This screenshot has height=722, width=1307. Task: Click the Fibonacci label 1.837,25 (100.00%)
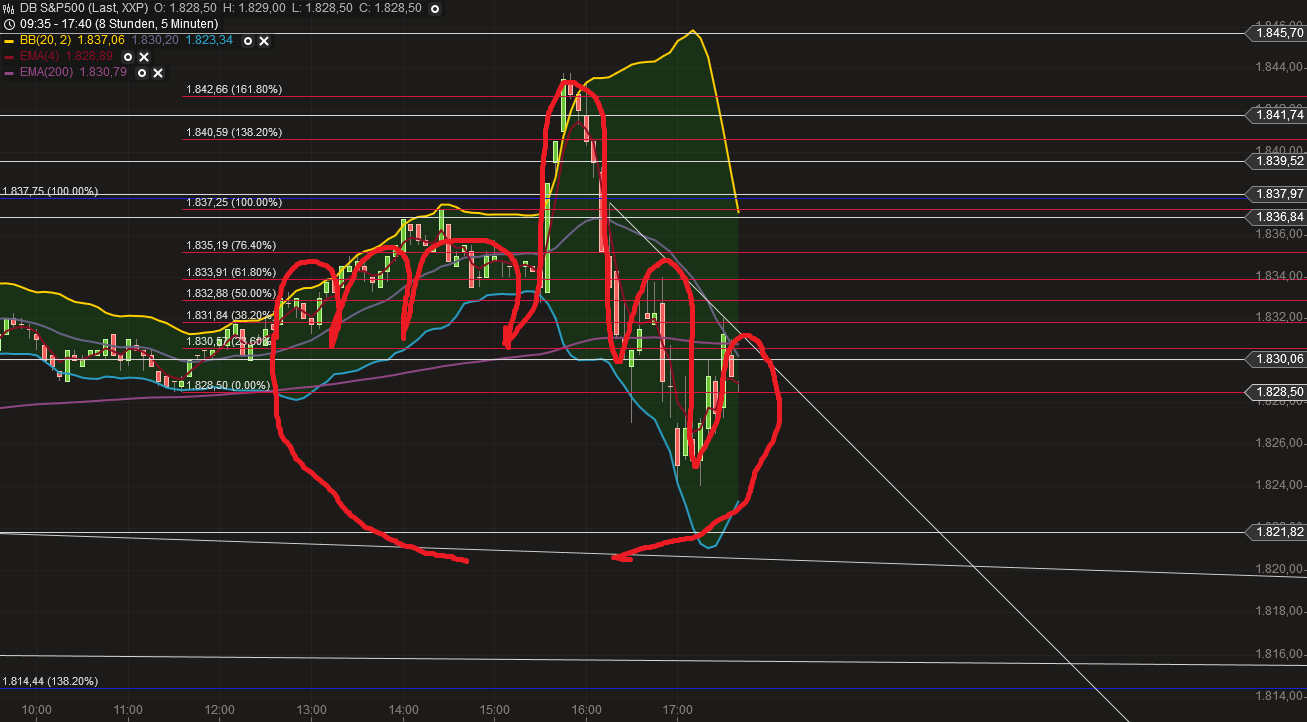(x=234, y=202)
